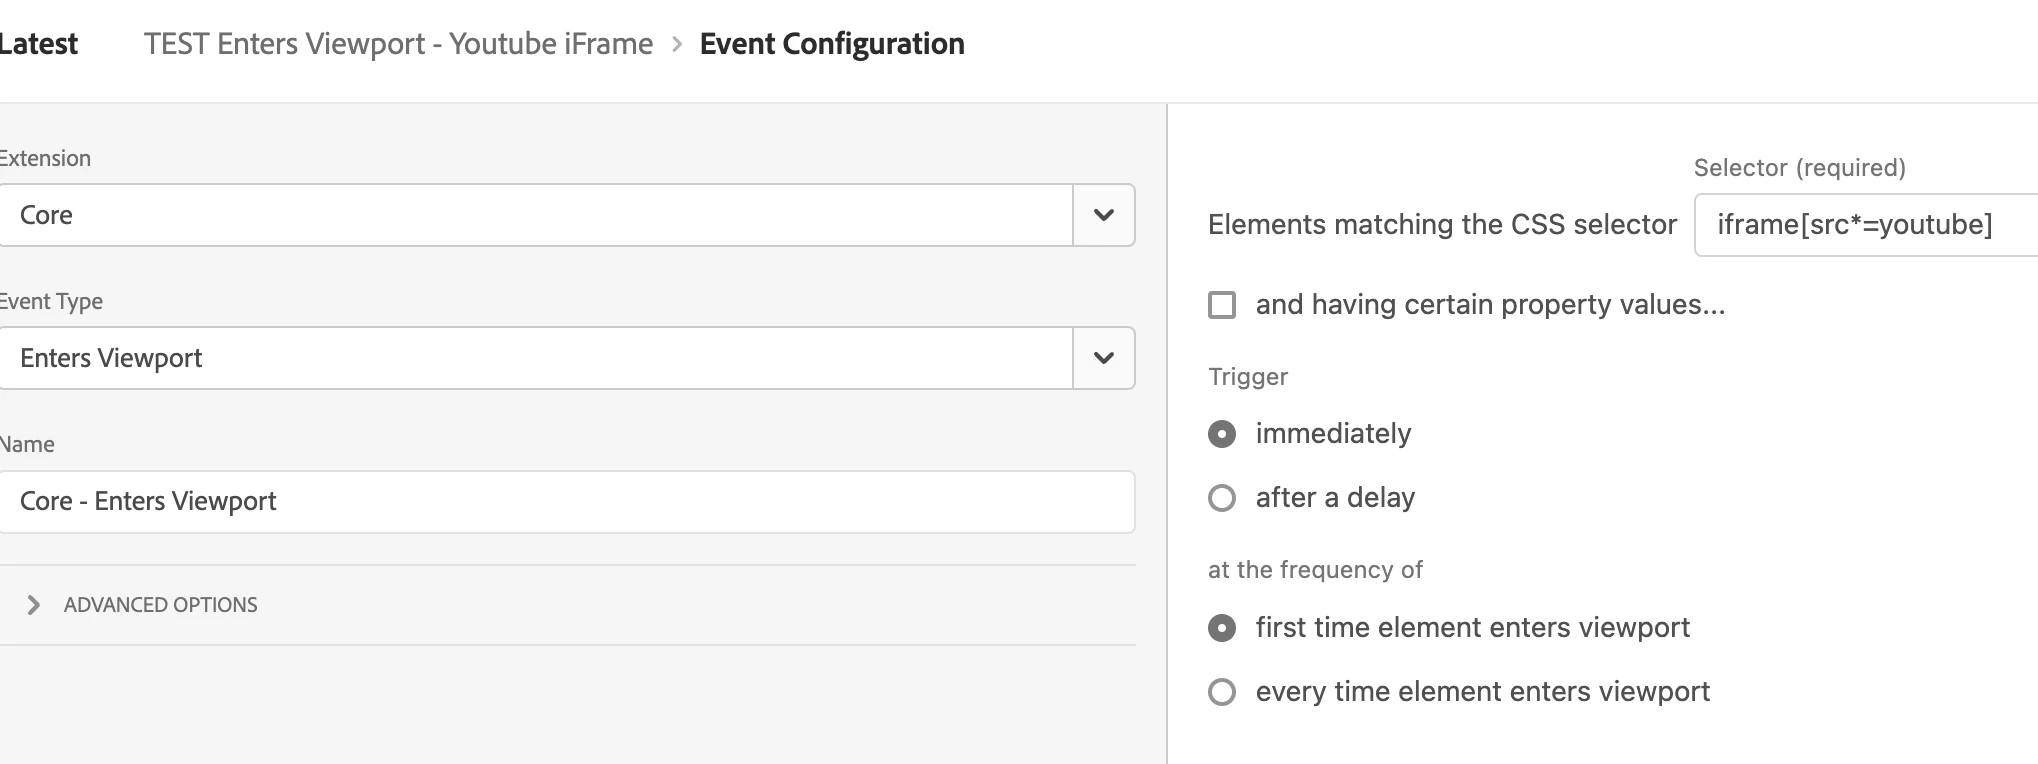Click the "after a delay" label text
Screen dimensions: 2038x764
coord(1335,498)
